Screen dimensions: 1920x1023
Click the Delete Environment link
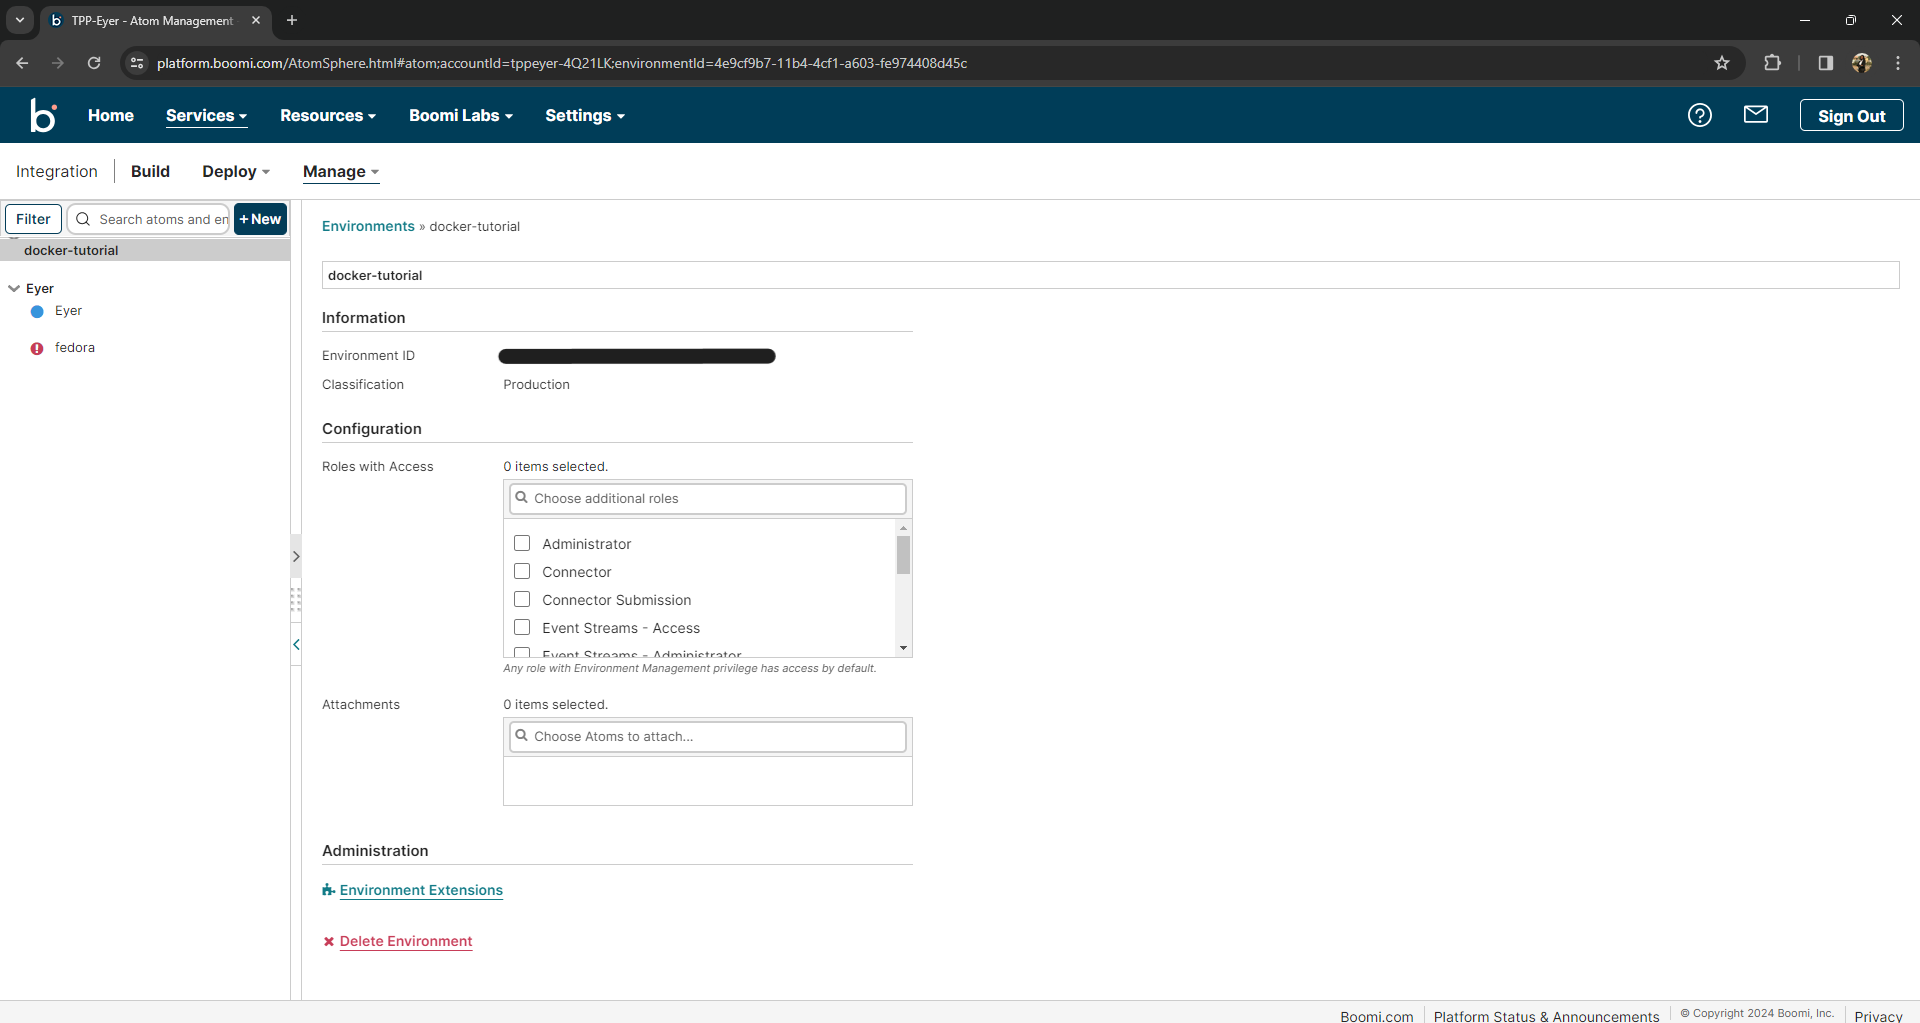point(406,941)
